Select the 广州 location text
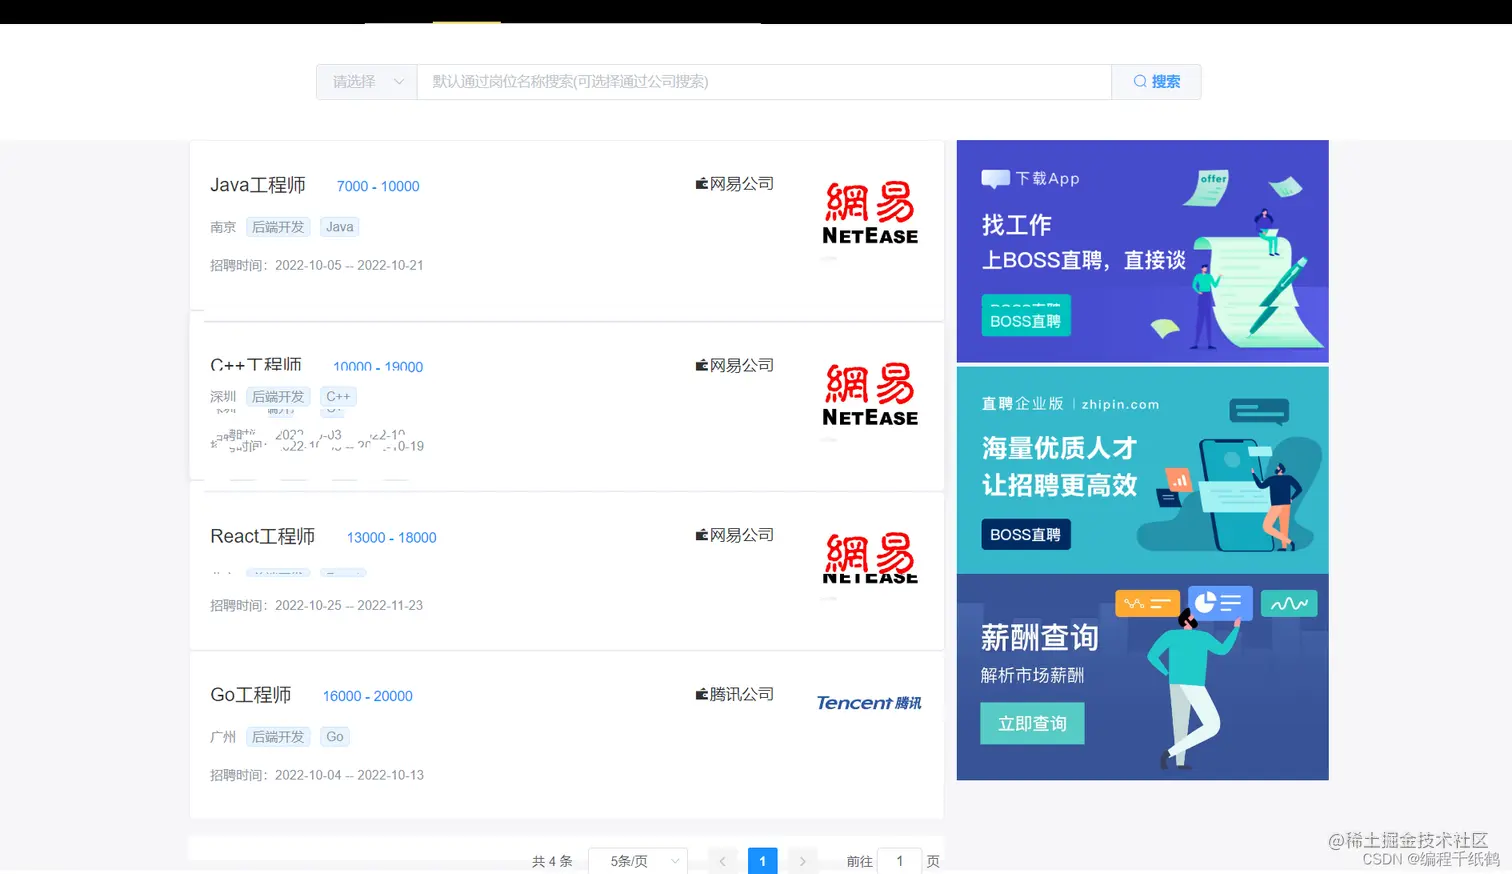The width and height of the screenshot is (1512, 874). tap(223, 737)
